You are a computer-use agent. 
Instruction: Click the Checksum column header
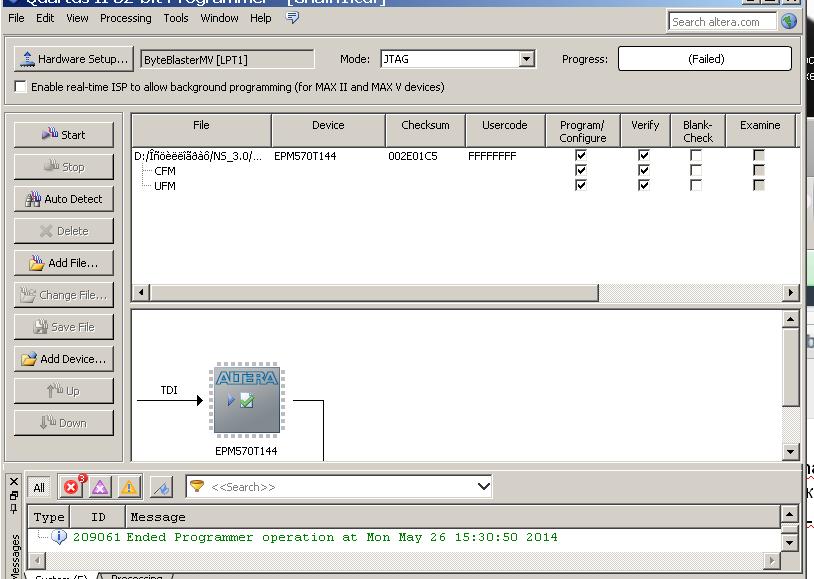point(425,130)
